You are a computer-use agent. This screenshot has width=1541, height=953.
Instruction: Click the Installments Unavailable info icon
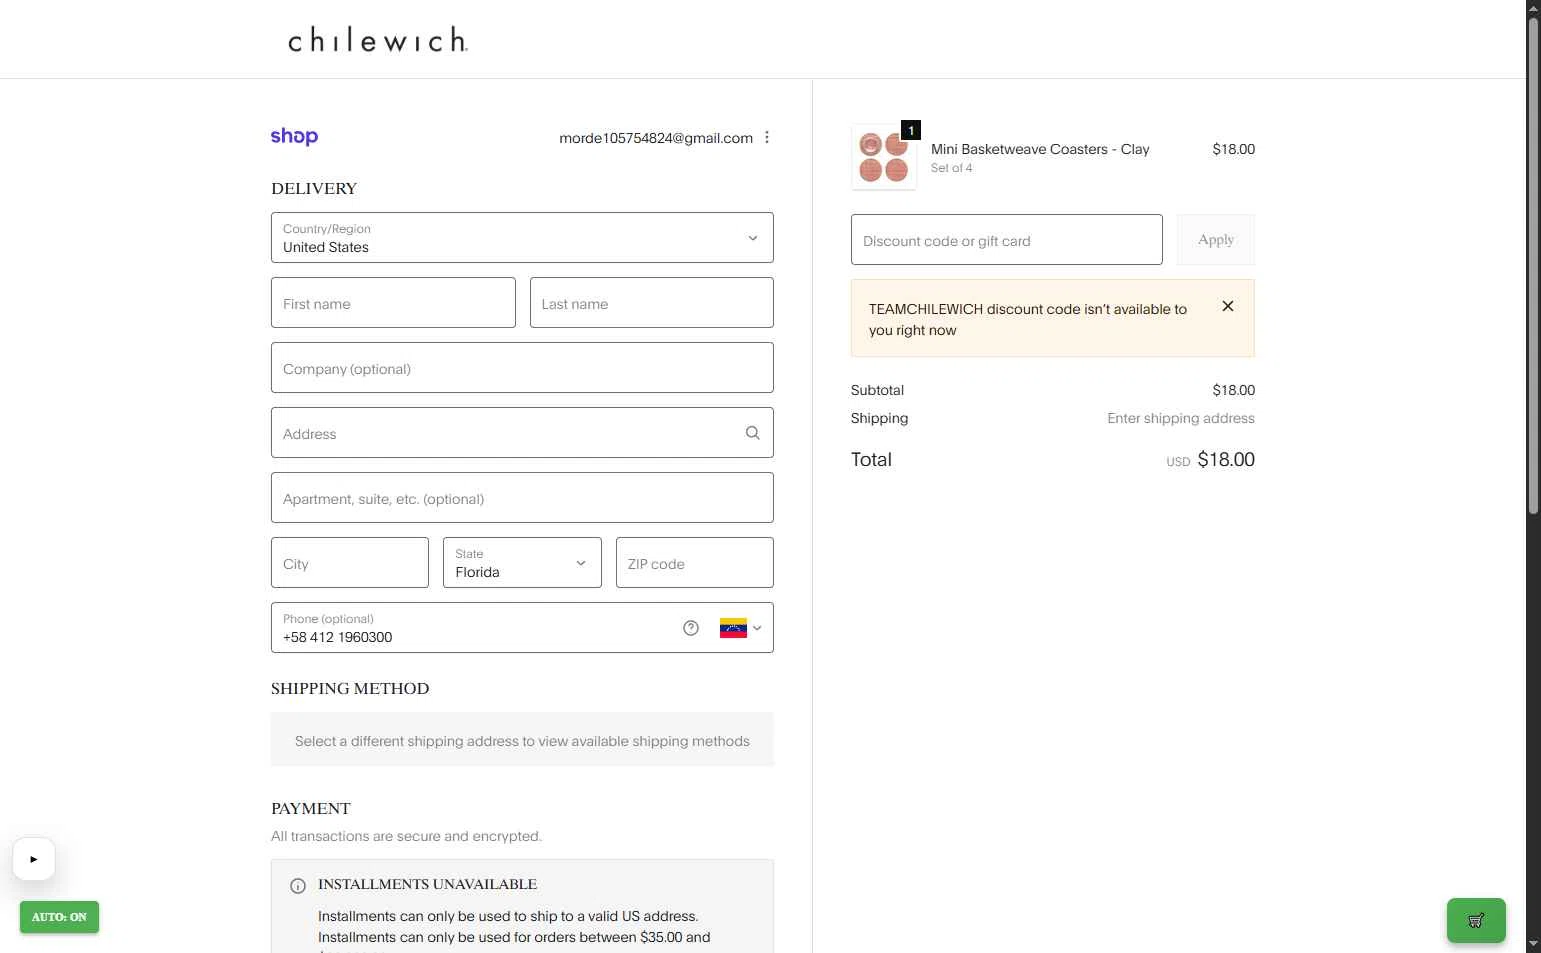(x=298, y=886)
